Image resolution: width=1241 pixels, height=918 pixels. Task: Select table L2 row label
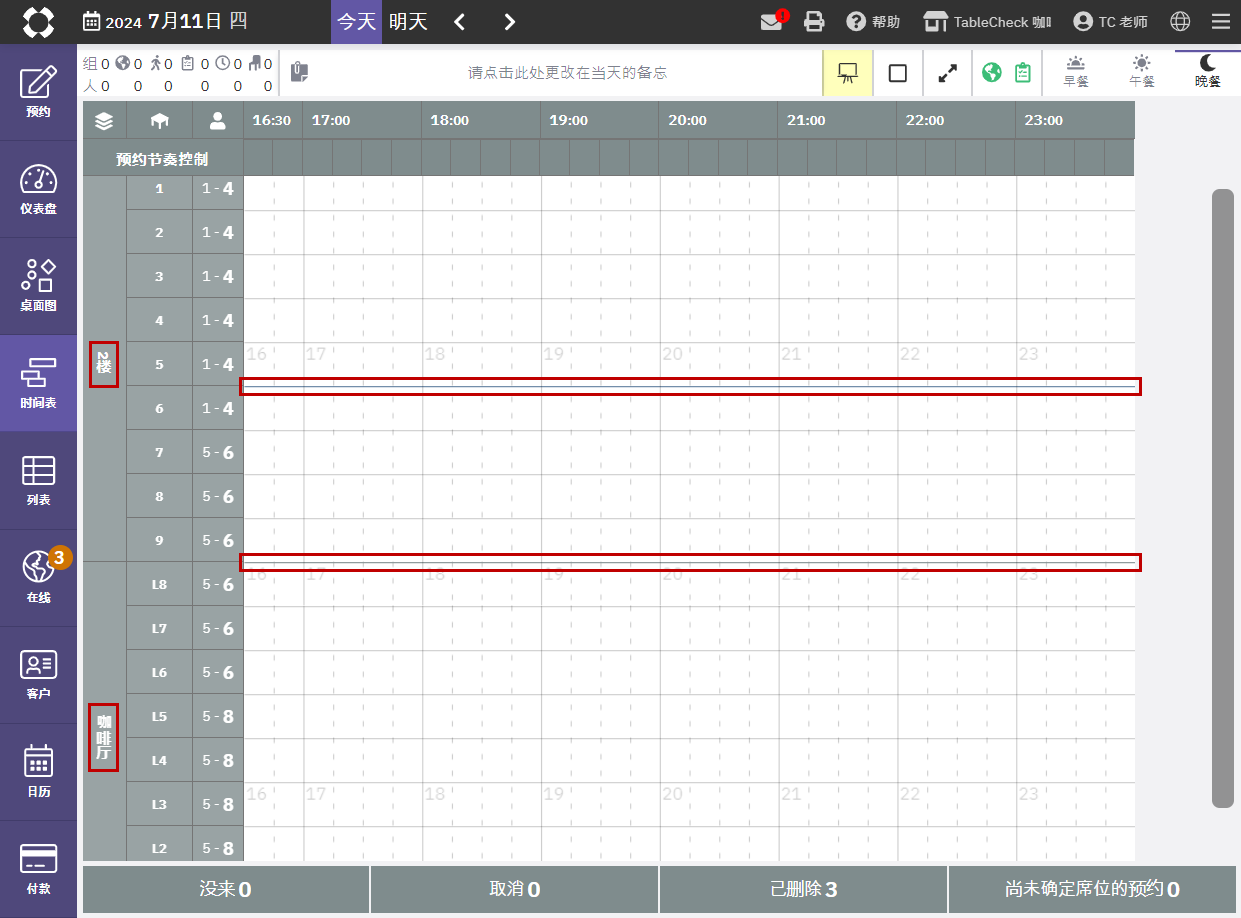159,848
